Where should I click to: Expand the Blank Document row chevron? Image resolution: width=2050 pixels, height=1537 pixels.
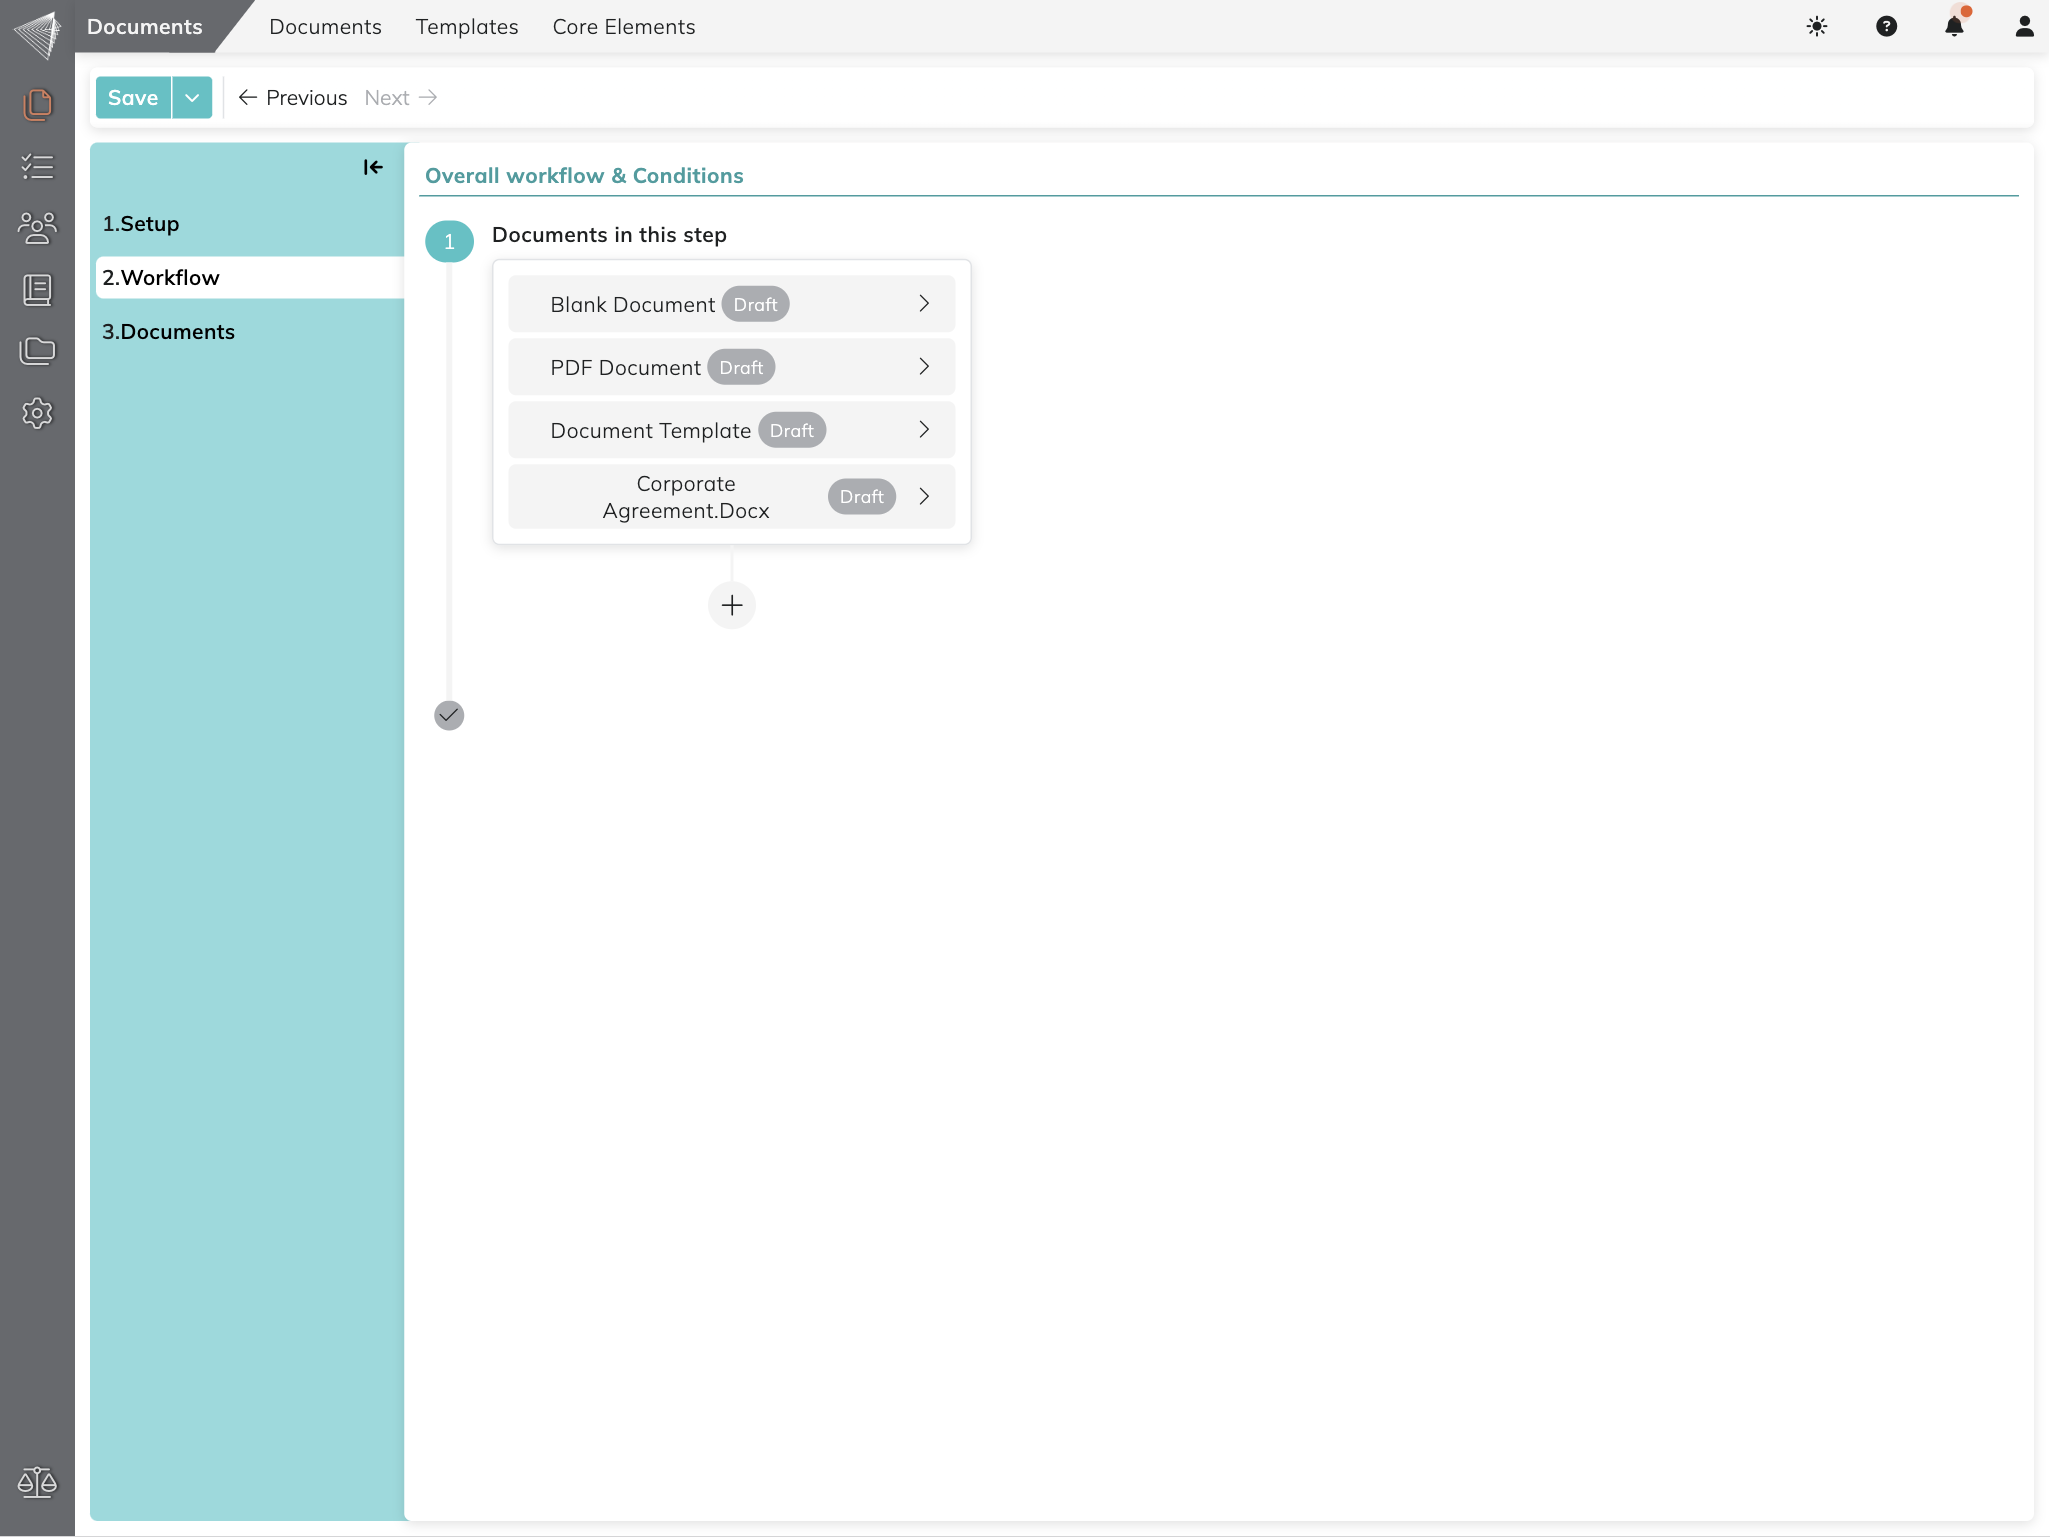click(x=924, y=304)
